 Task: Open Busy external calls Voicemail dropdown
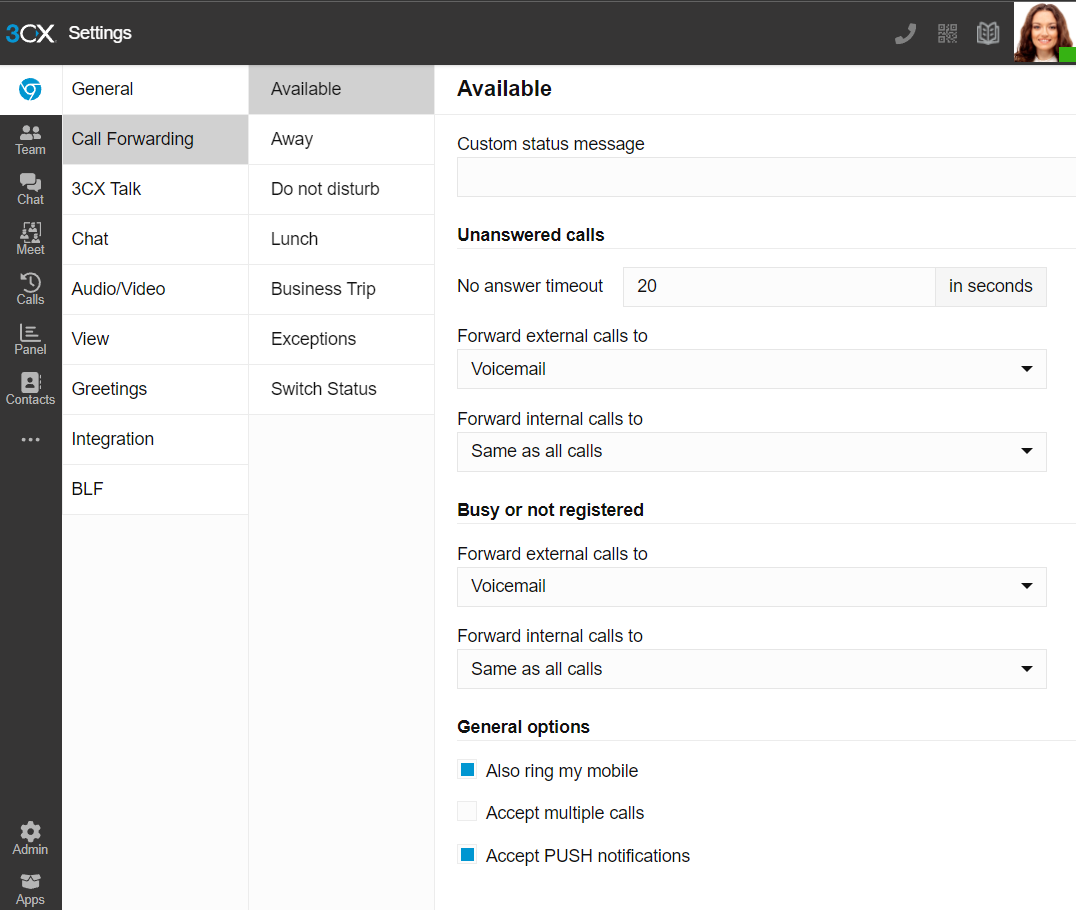[751, 587]
